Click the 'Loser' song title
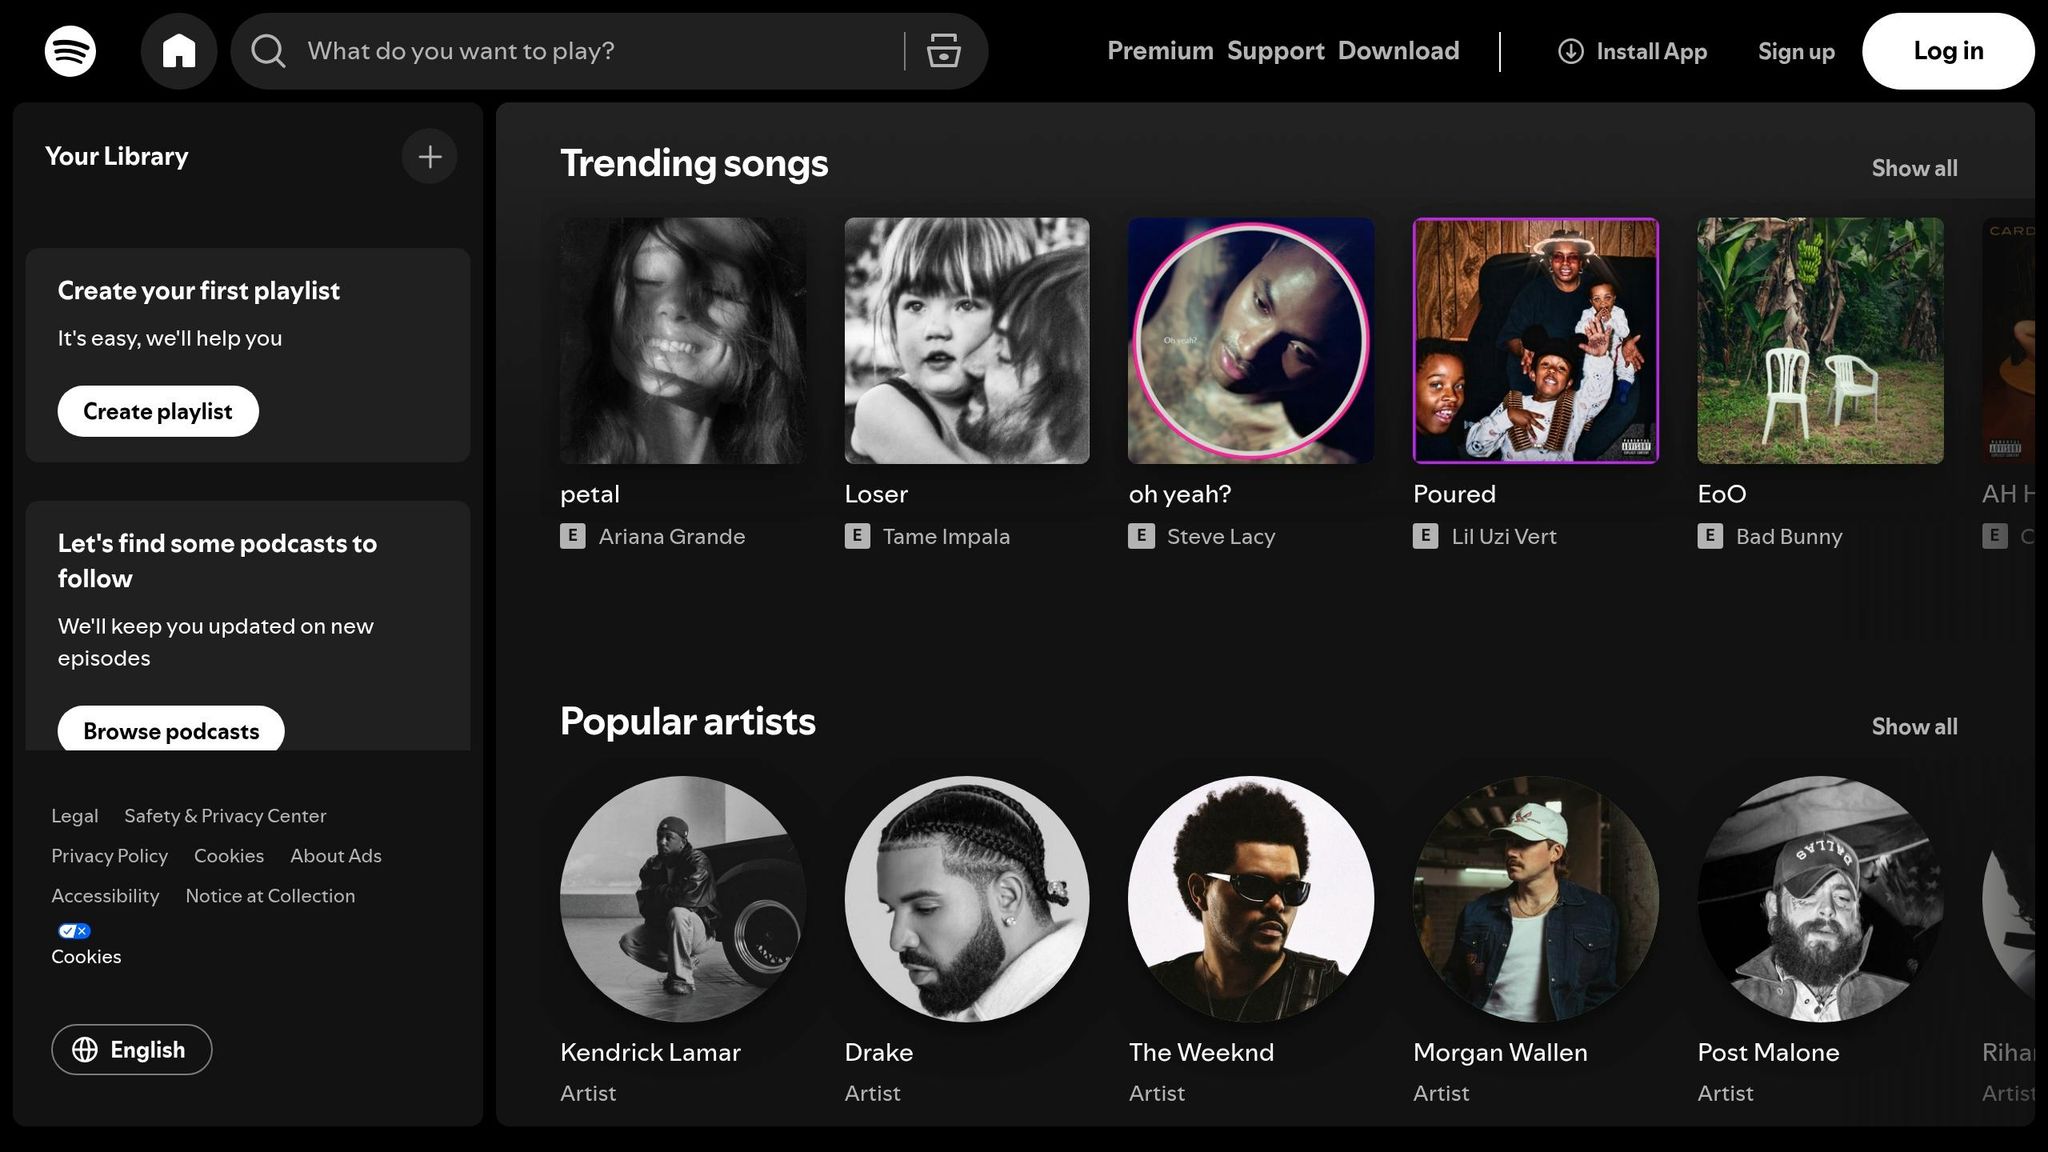2048x1152 pixels. [876, 494]
